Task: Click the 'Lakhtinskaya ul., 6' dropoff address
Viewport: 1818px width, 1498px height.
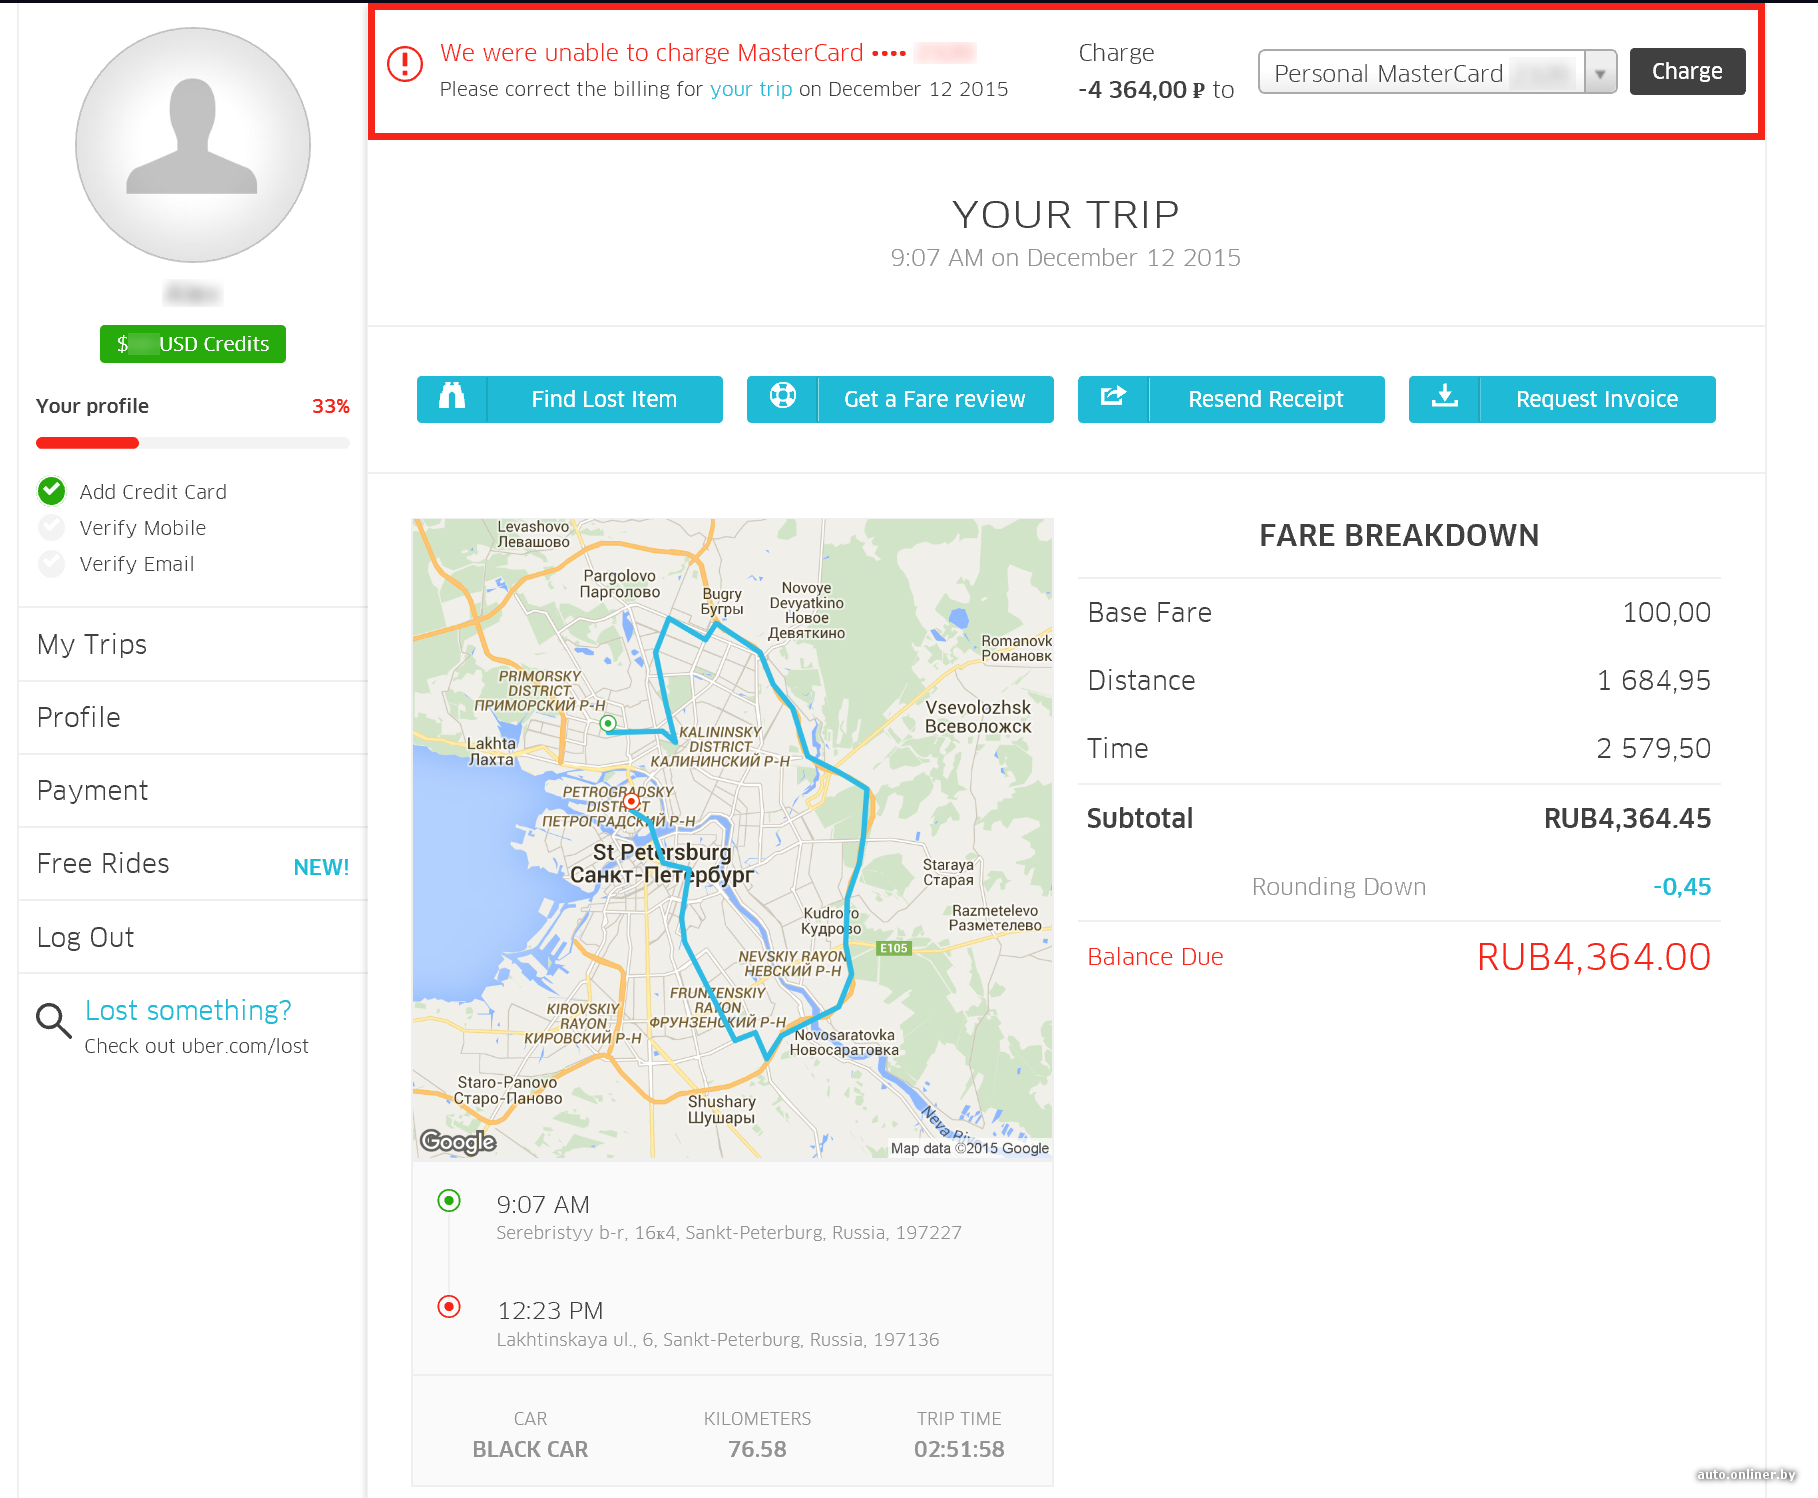Action: tap(718, 1340)
